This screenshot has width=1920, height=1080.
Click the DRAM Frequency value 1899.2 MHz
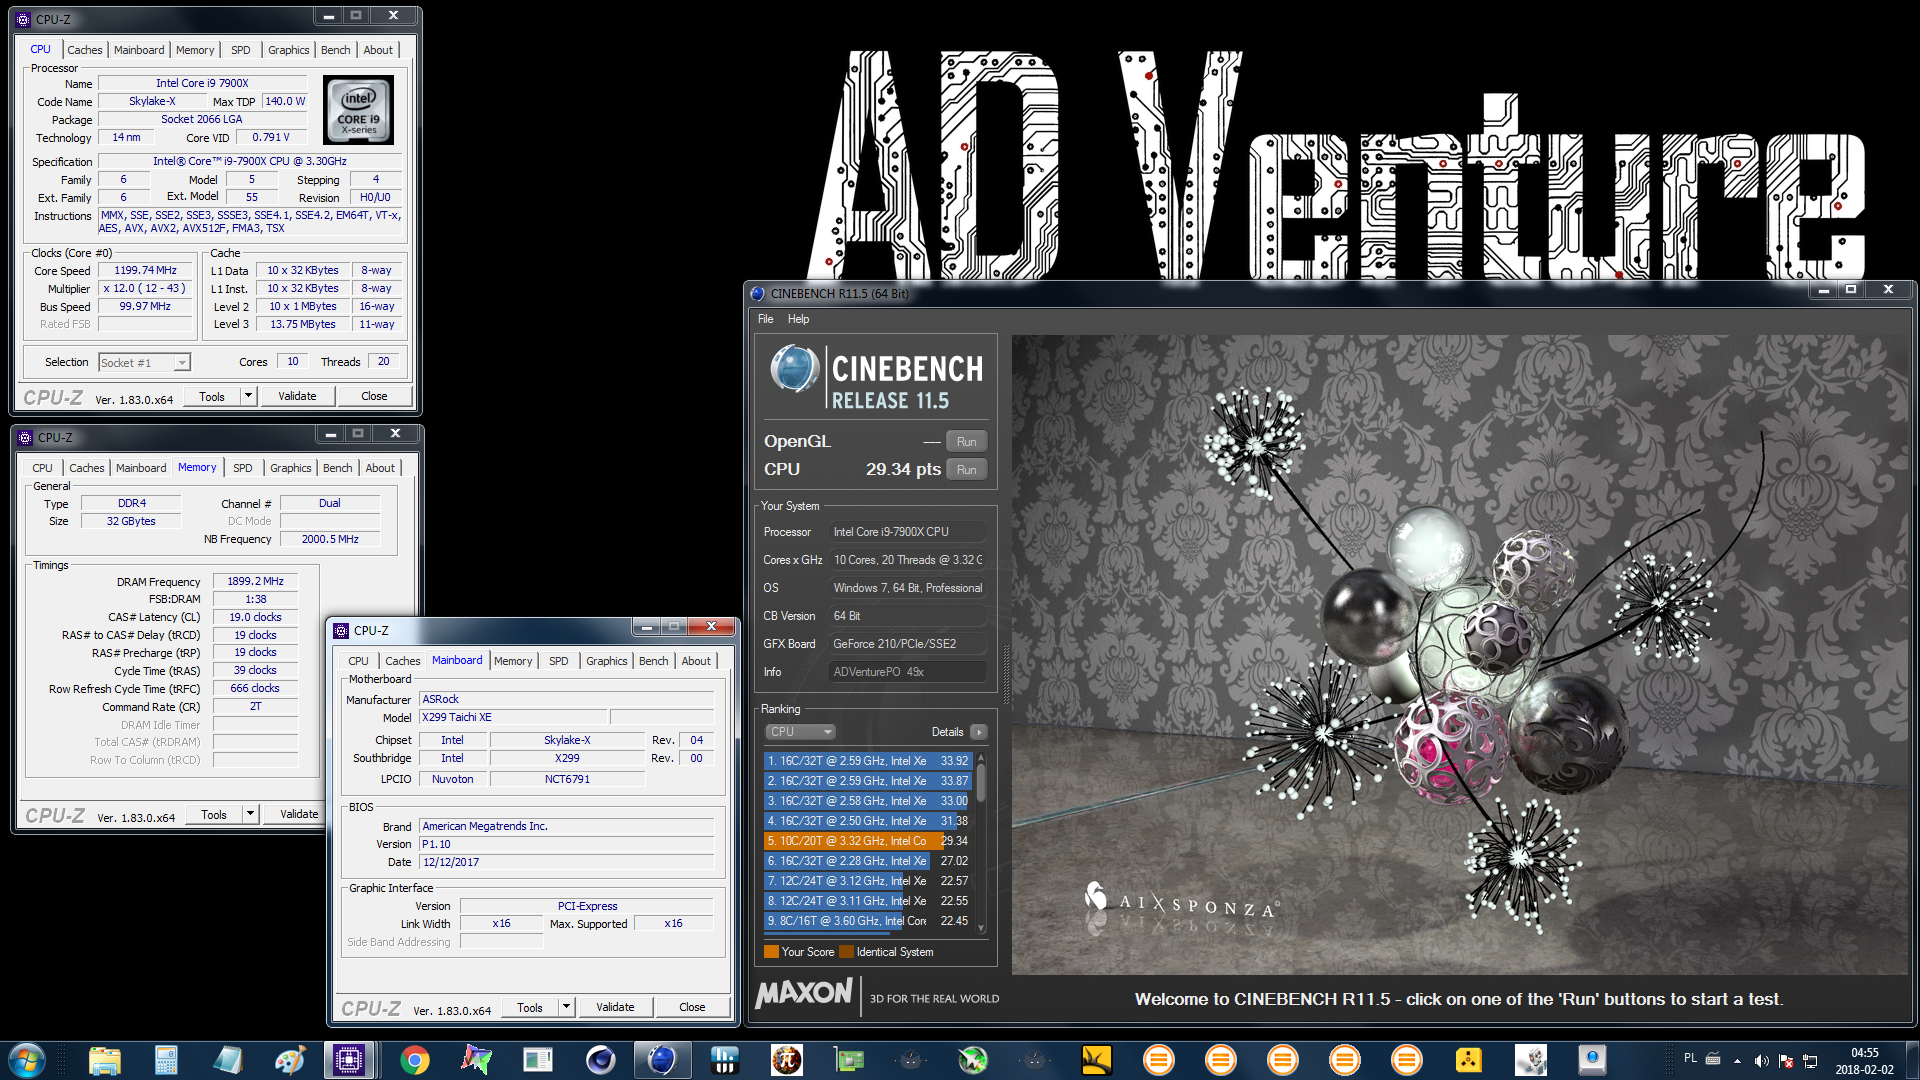pyautogui.click(x=255, y=581)
